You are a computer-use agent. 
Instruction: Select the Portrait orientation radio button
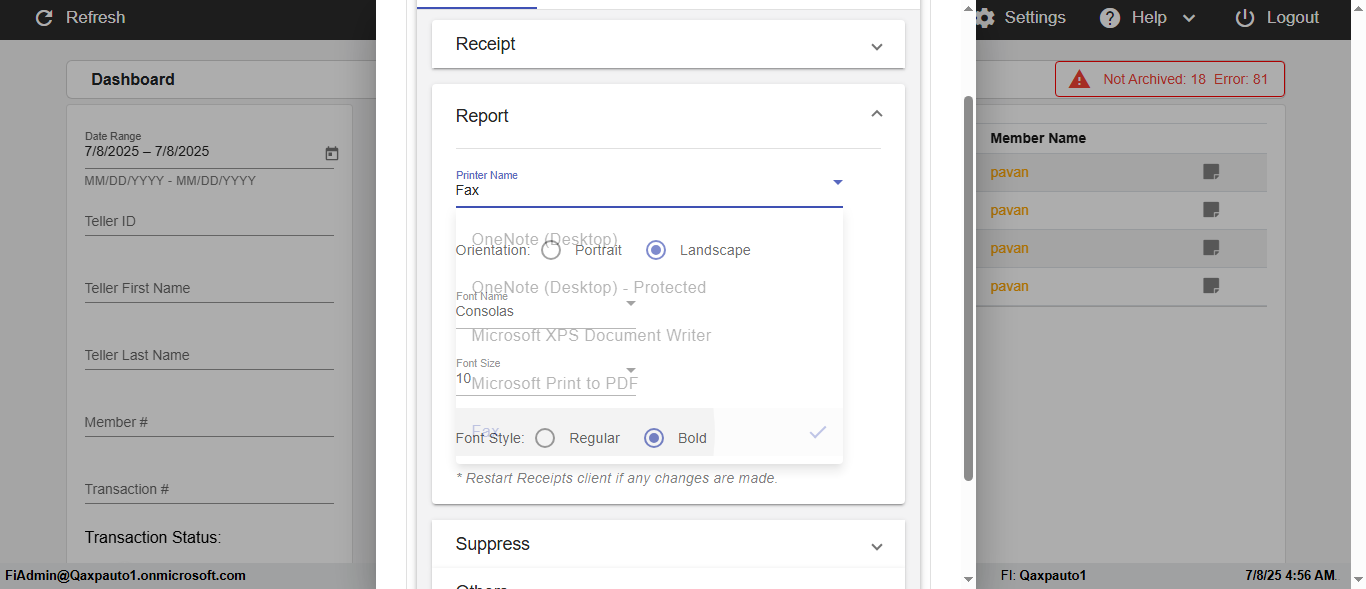pos(551,250)
